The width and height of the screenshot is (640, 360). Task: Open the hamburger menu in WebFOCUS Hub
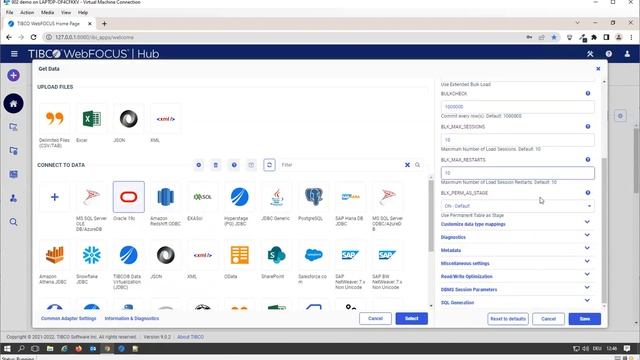[x=14, y=53]
